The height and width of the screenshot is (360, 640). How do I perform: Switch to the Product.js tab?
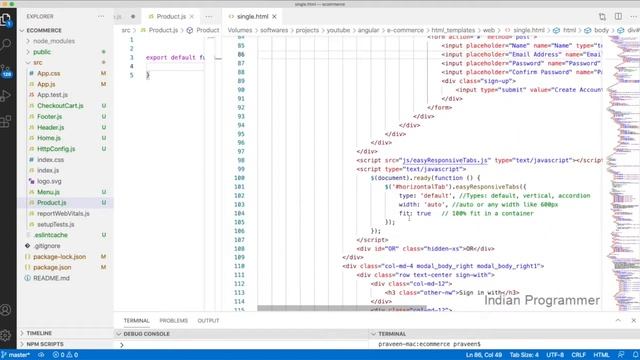tap(171, 16)
